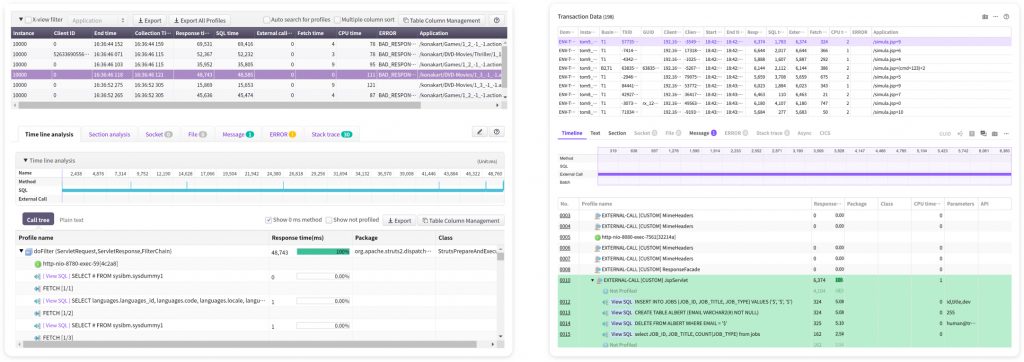Click View SQL link for first sysibm.sysdummy1 row
Screen dimensions: 1024x362
pos(56,276)
